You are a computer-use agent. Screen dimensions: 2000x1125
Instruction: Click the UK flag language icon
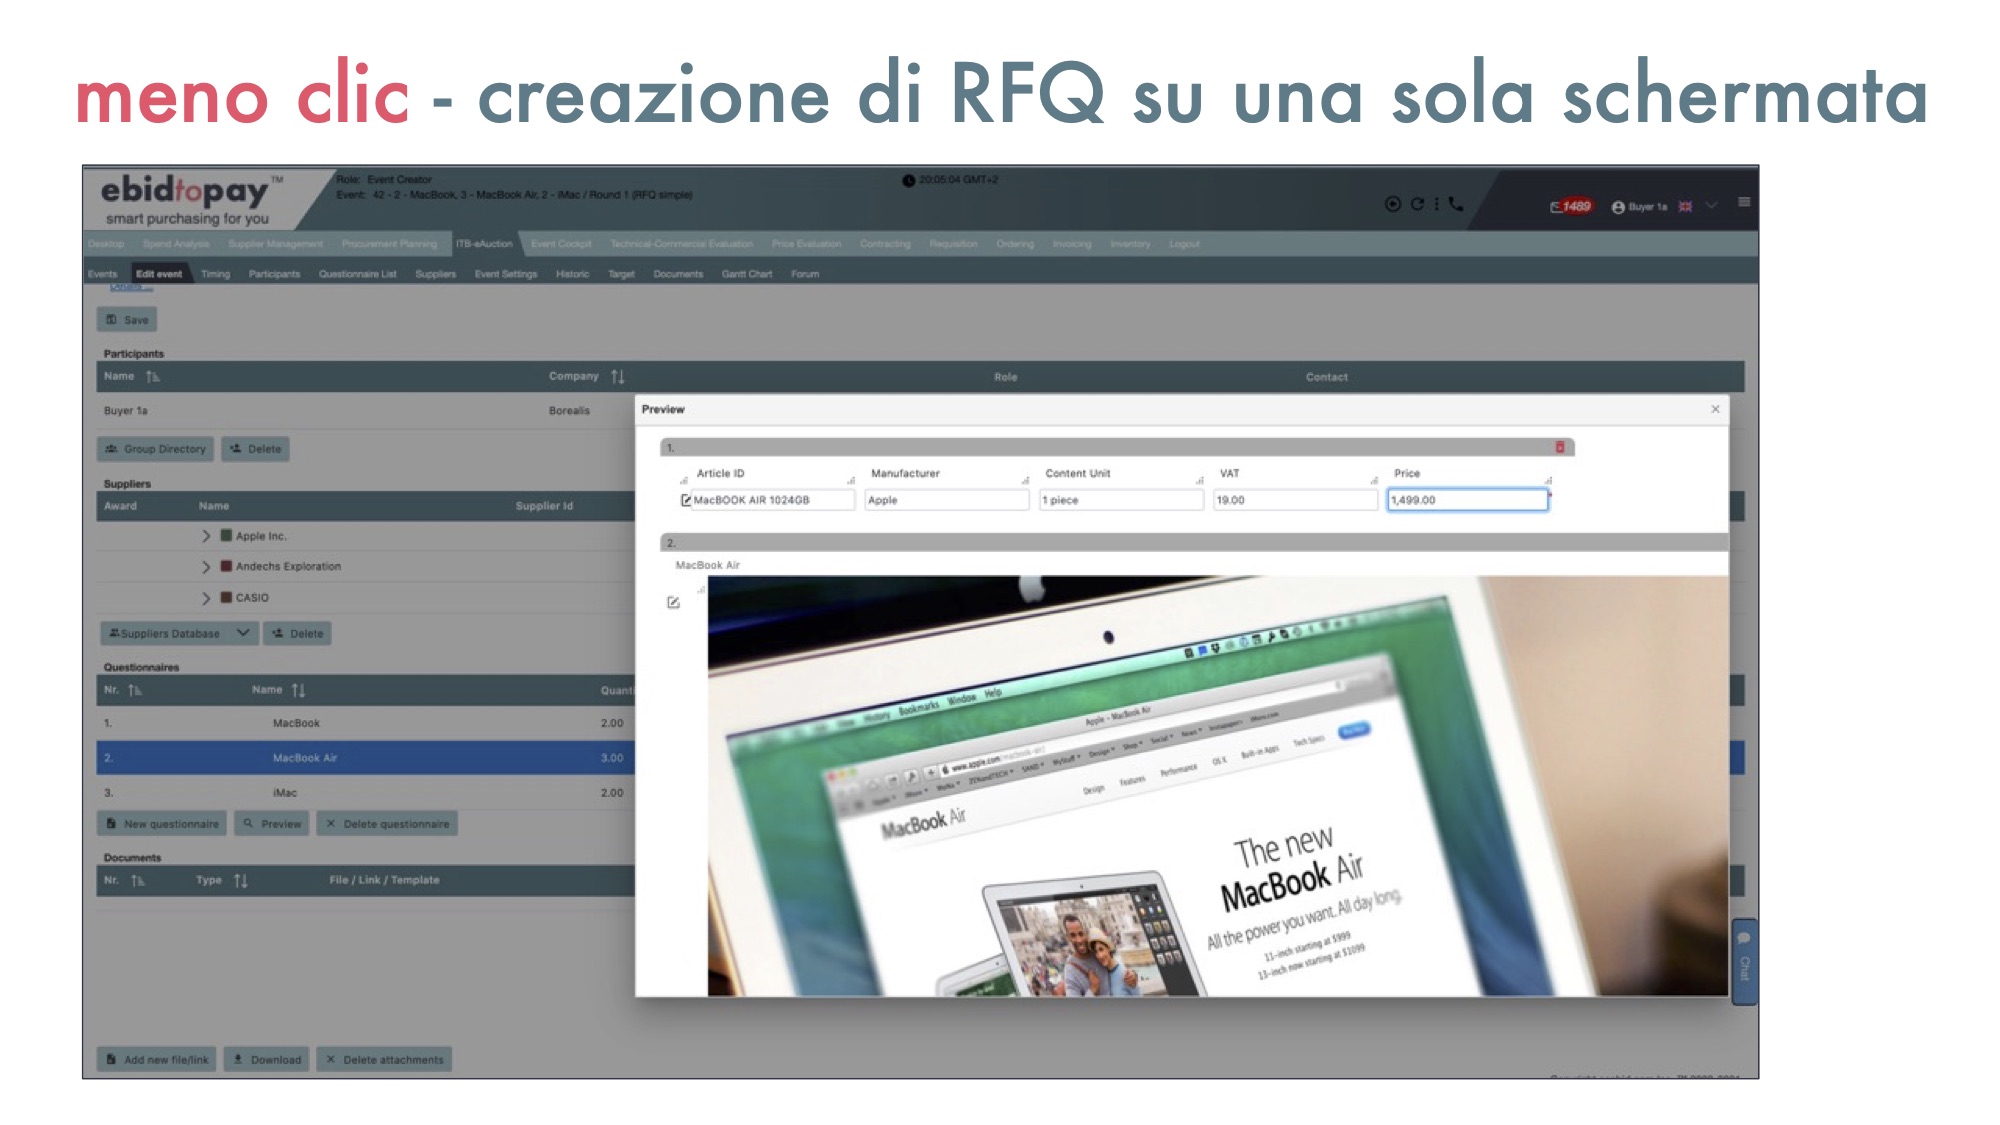tap(1685, 207)
